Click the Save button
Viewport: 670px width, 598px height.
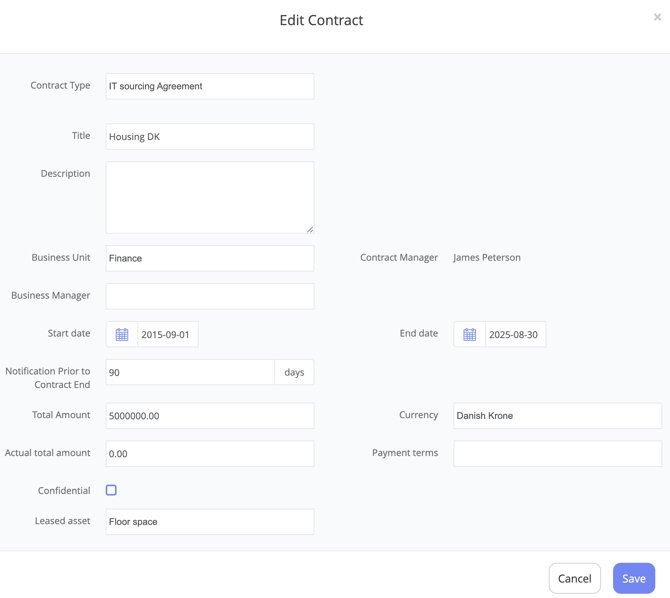coord(634,578)
